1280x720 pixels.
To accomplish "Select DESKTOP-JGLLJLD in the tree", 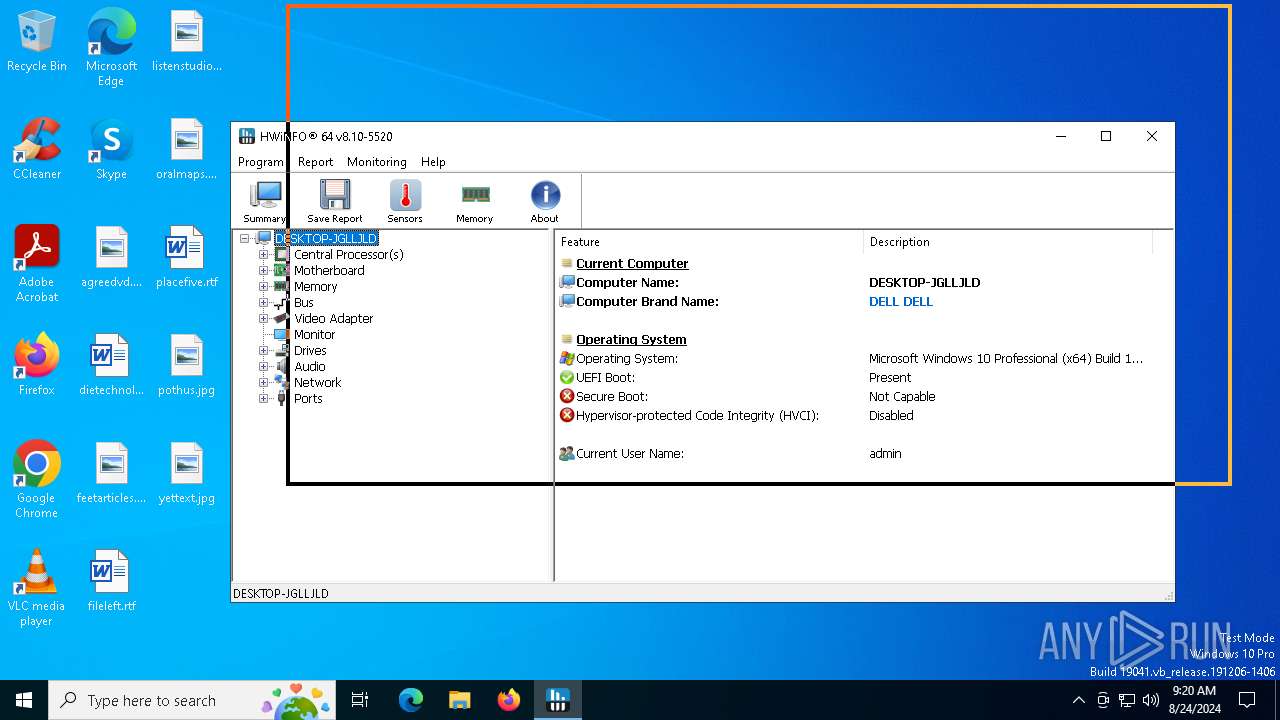I will tap(326, 239).
